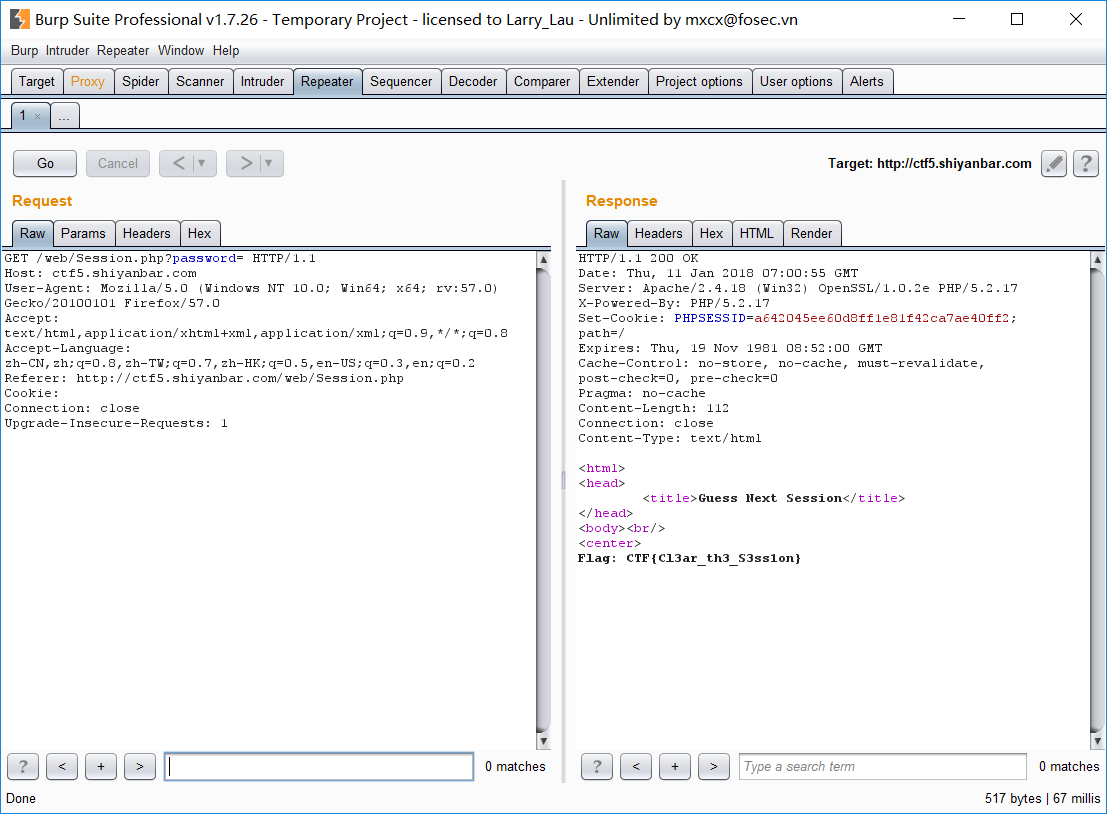Open the Intruder menu in the menu bar

click(x=68, y=51)
